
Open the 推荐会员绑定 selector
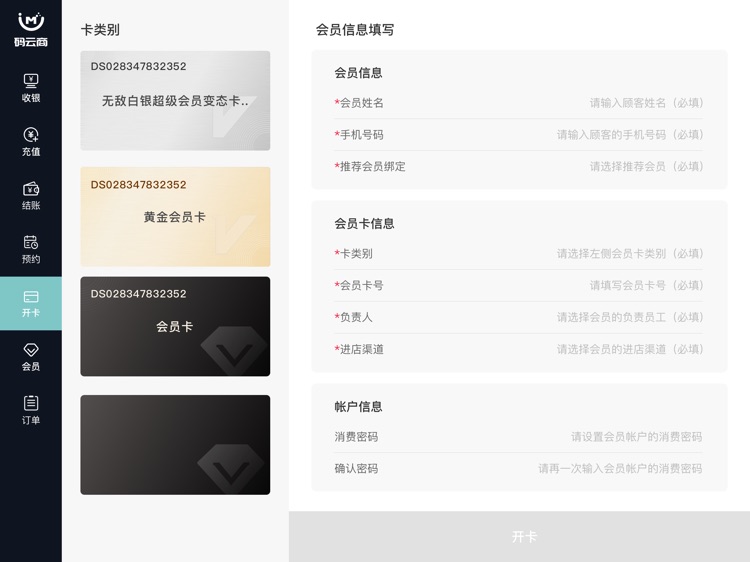(x=519, y=166)
